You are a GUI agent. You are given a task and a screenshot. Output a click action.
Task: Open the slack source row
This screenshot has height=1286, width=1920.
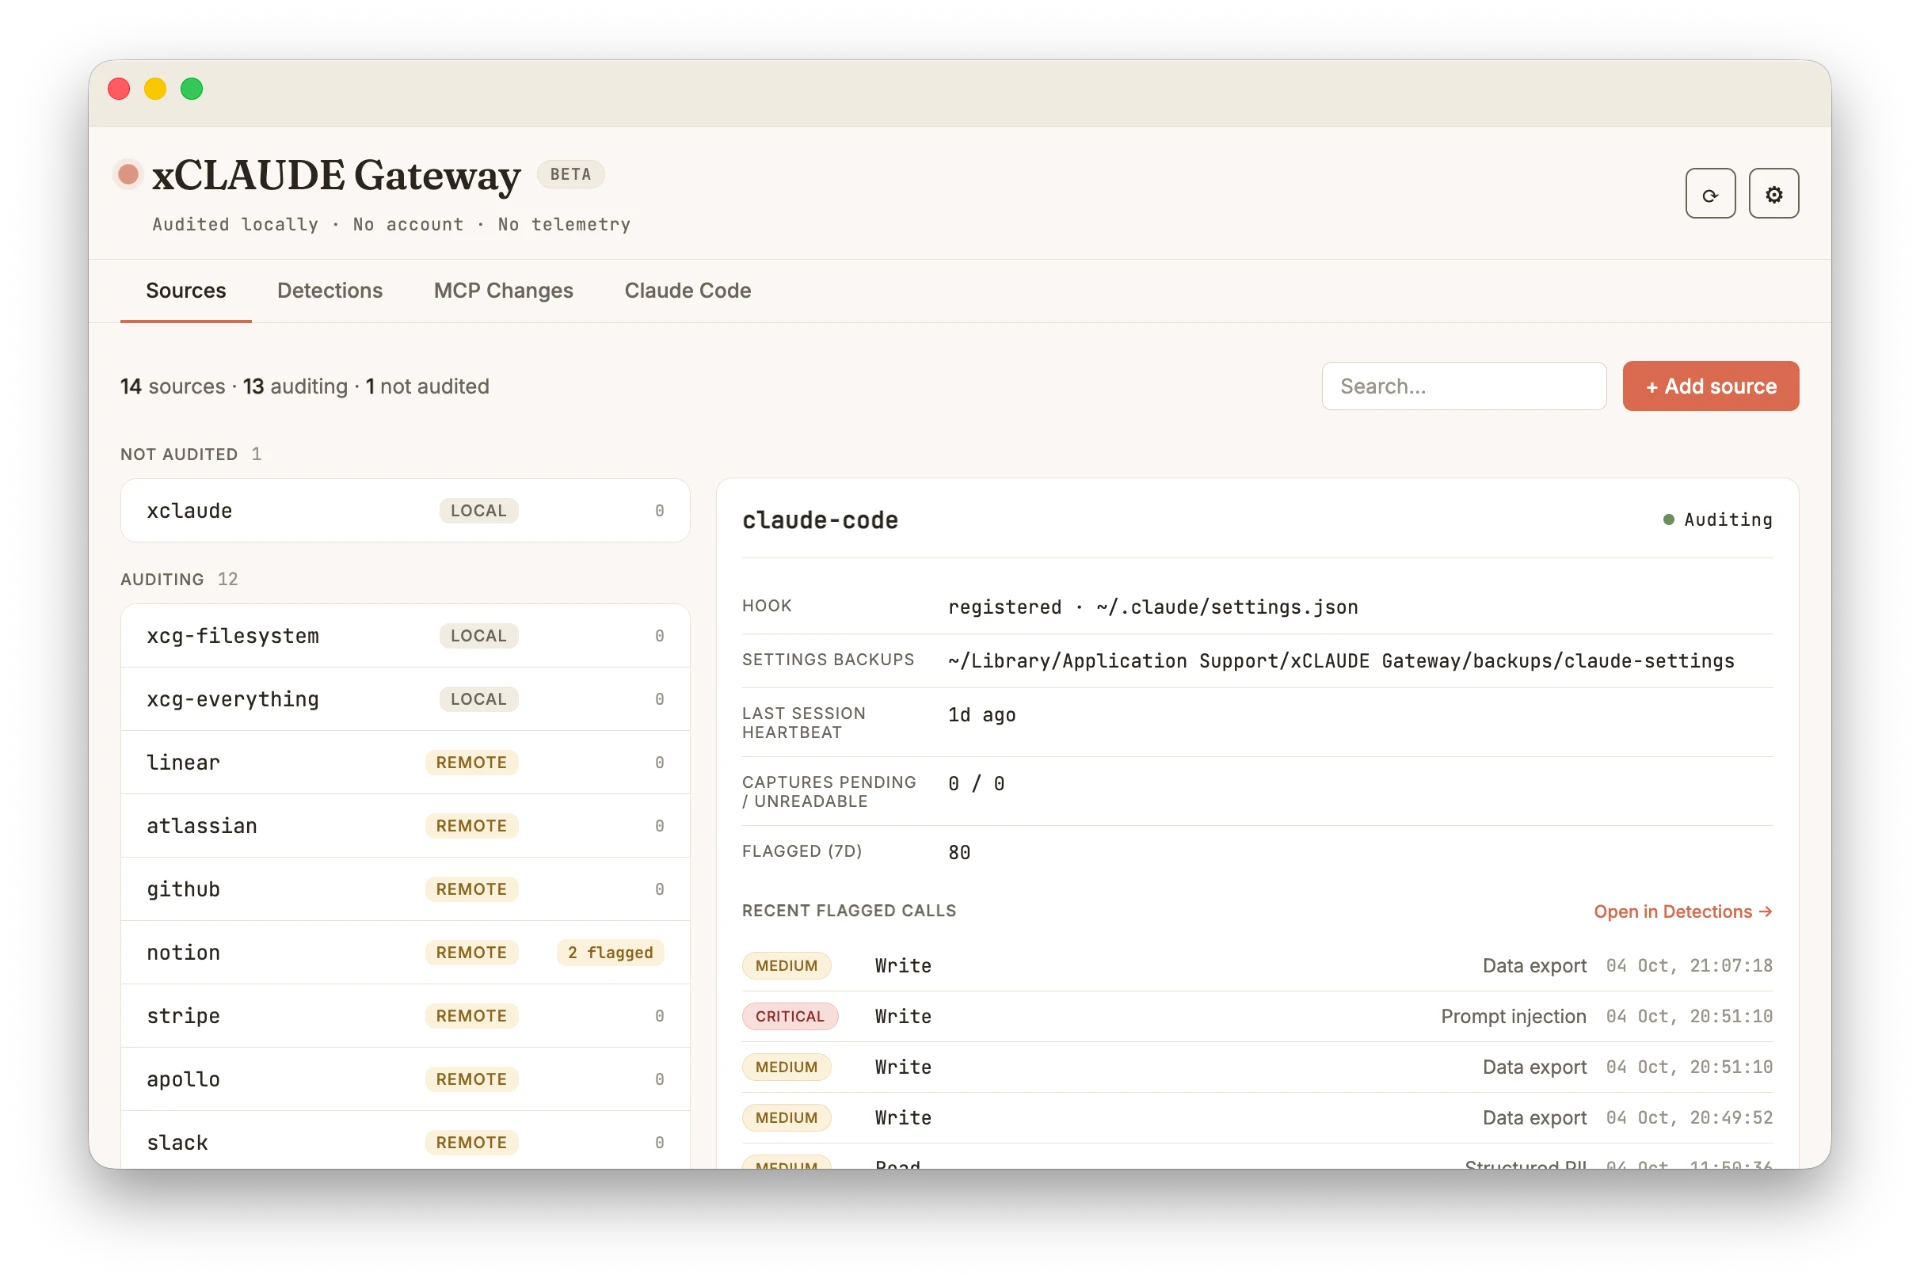pos(405,1142)
